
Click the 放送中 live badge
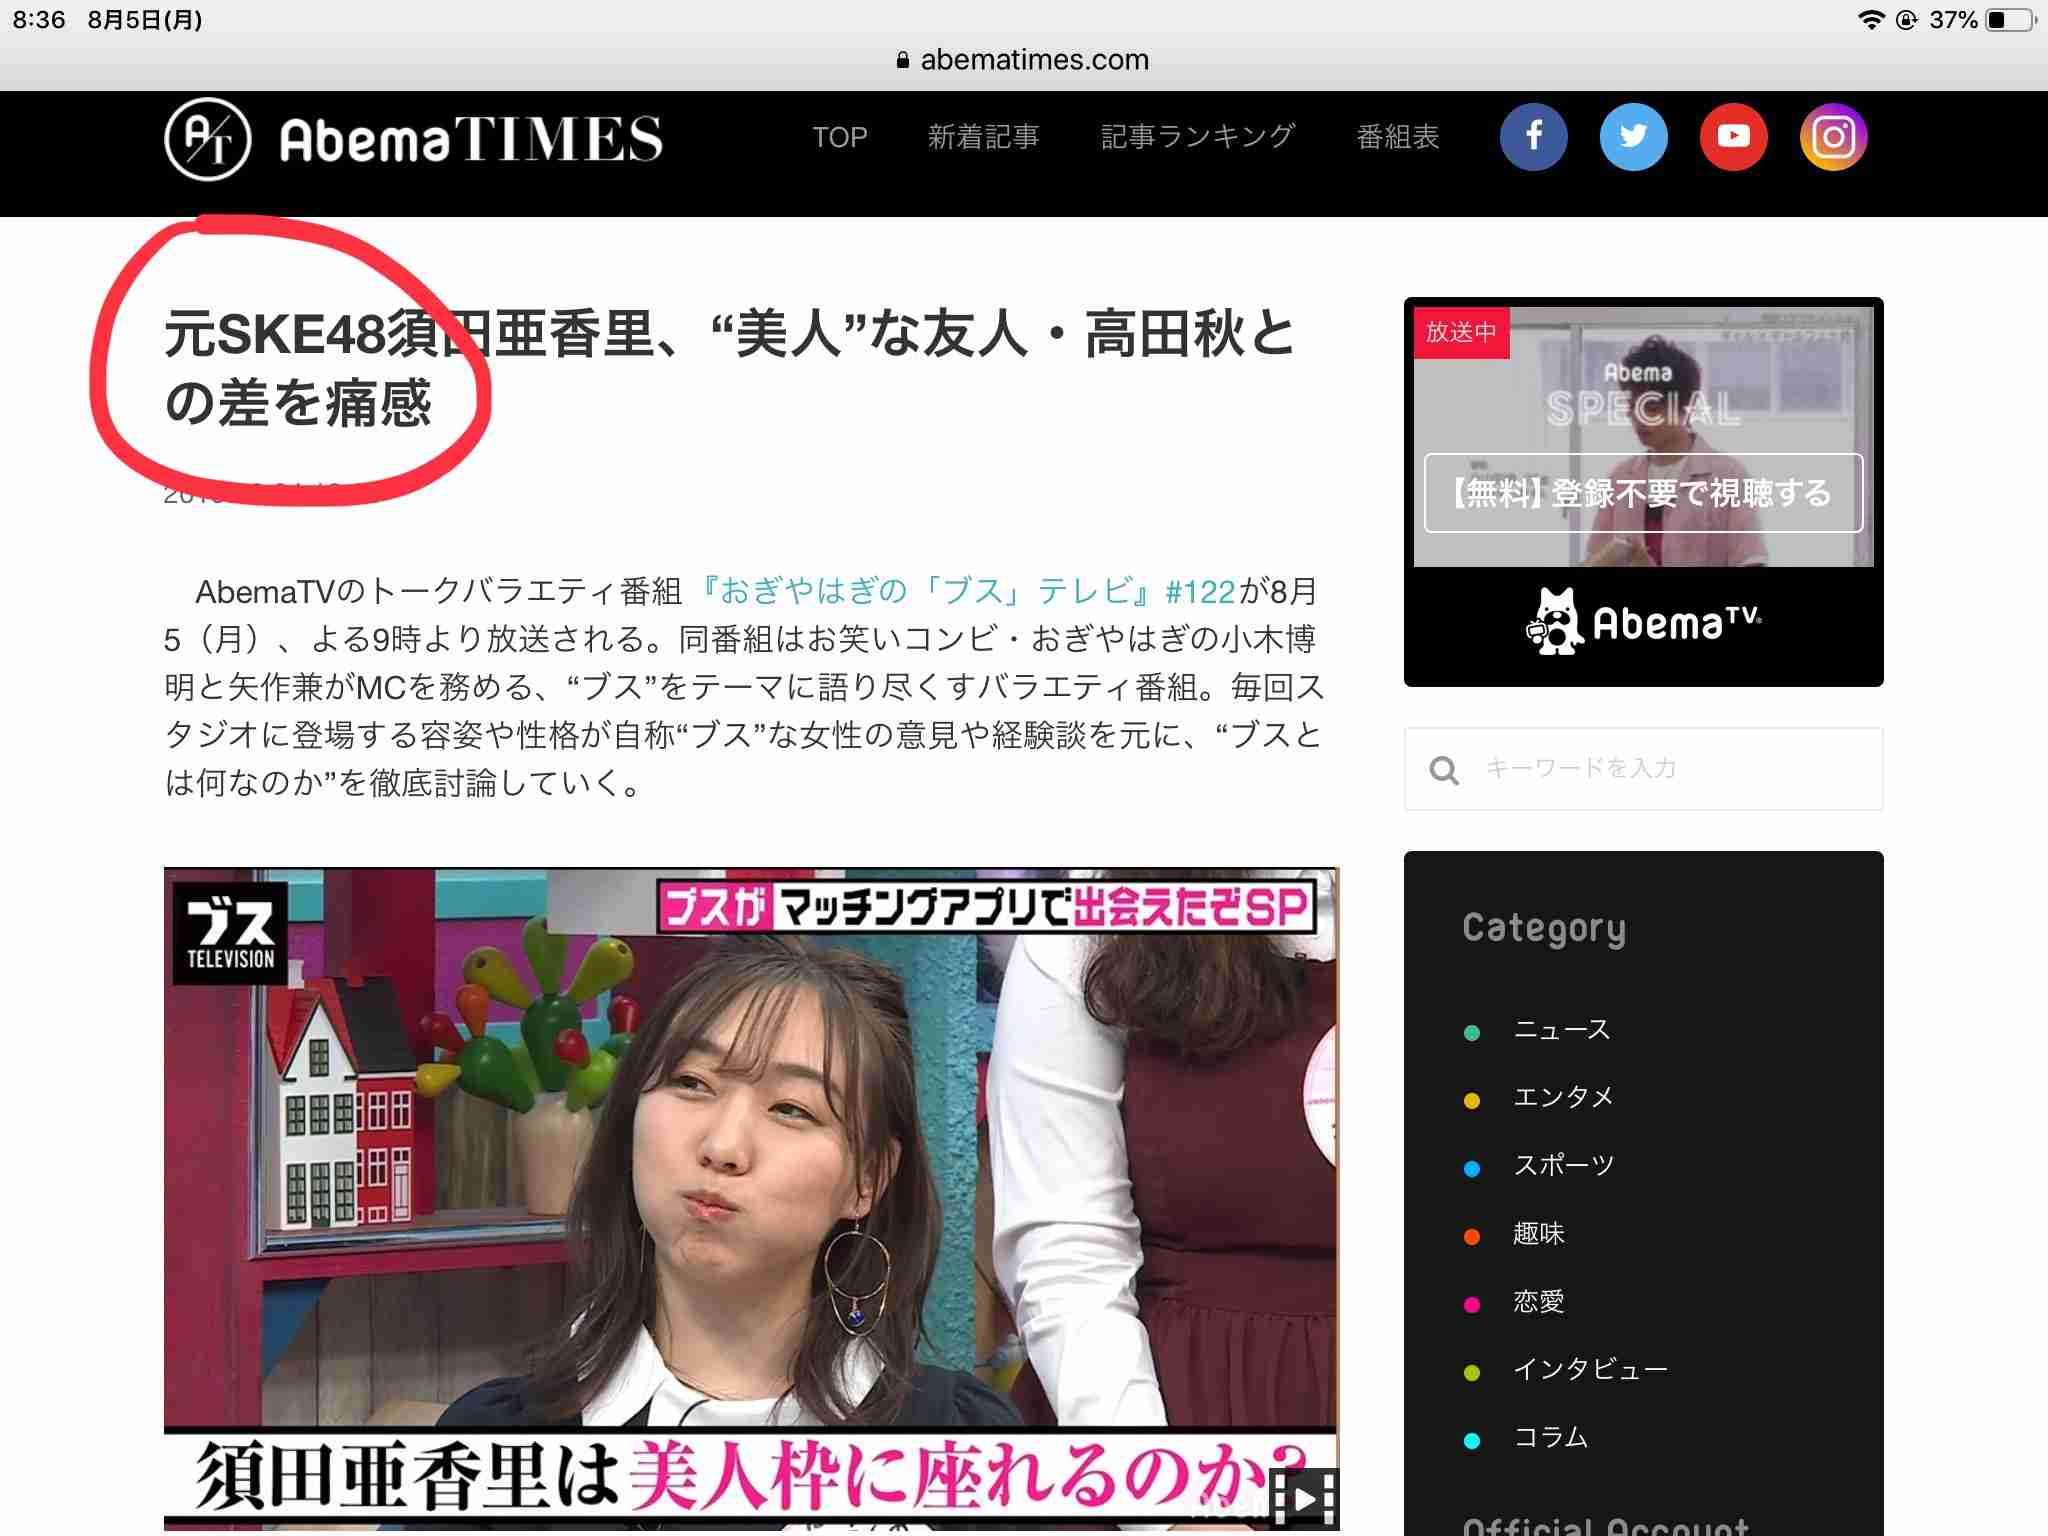pos(1461,332)
